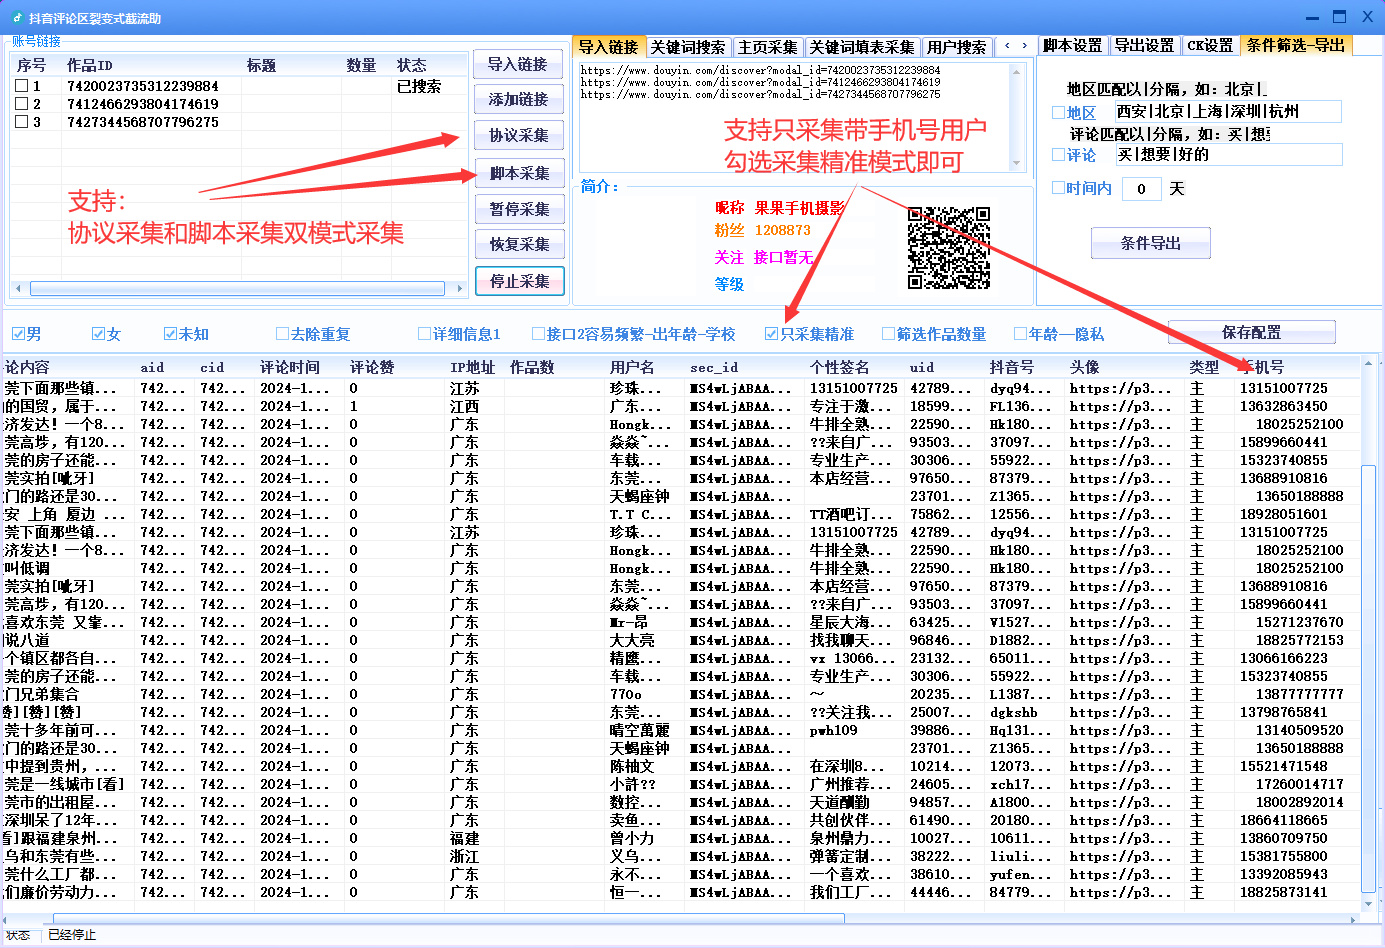Click the left arrow beside 用户搜索 tab
1385x948 pixels.
click(1007, 46)
